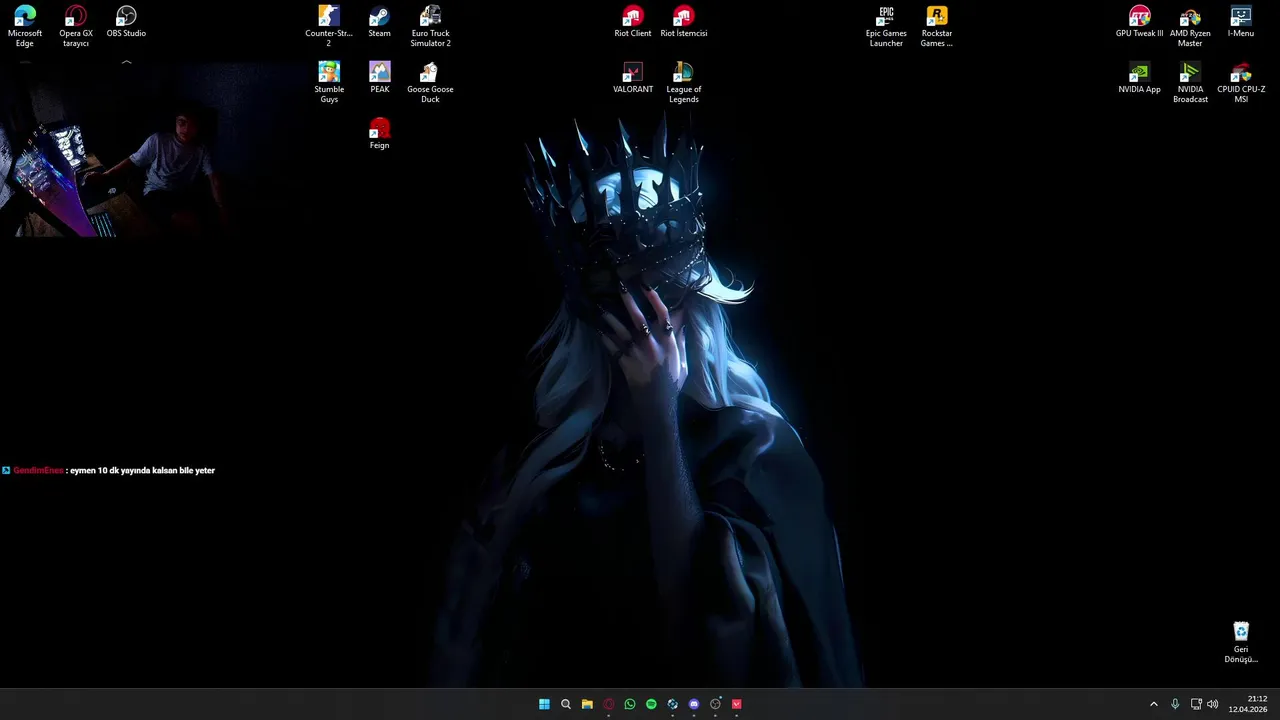Select the CPUID CPU-Z MSI icon
The height and width of the screenshot is (720, 1280).
tap(1241, 83)
